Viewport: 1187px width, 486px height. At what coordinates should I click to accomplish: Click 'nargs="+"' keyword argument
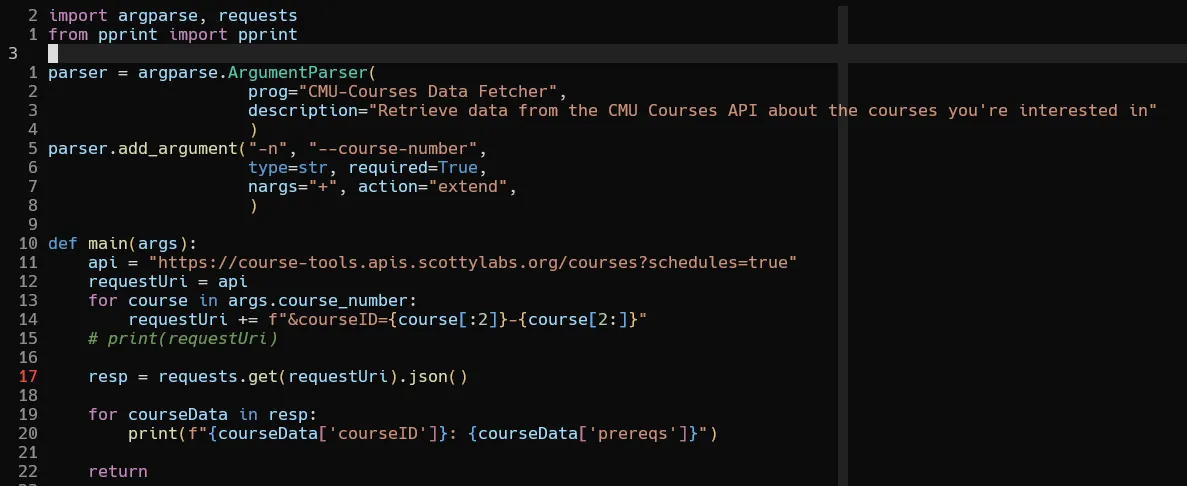click(293, 186)
